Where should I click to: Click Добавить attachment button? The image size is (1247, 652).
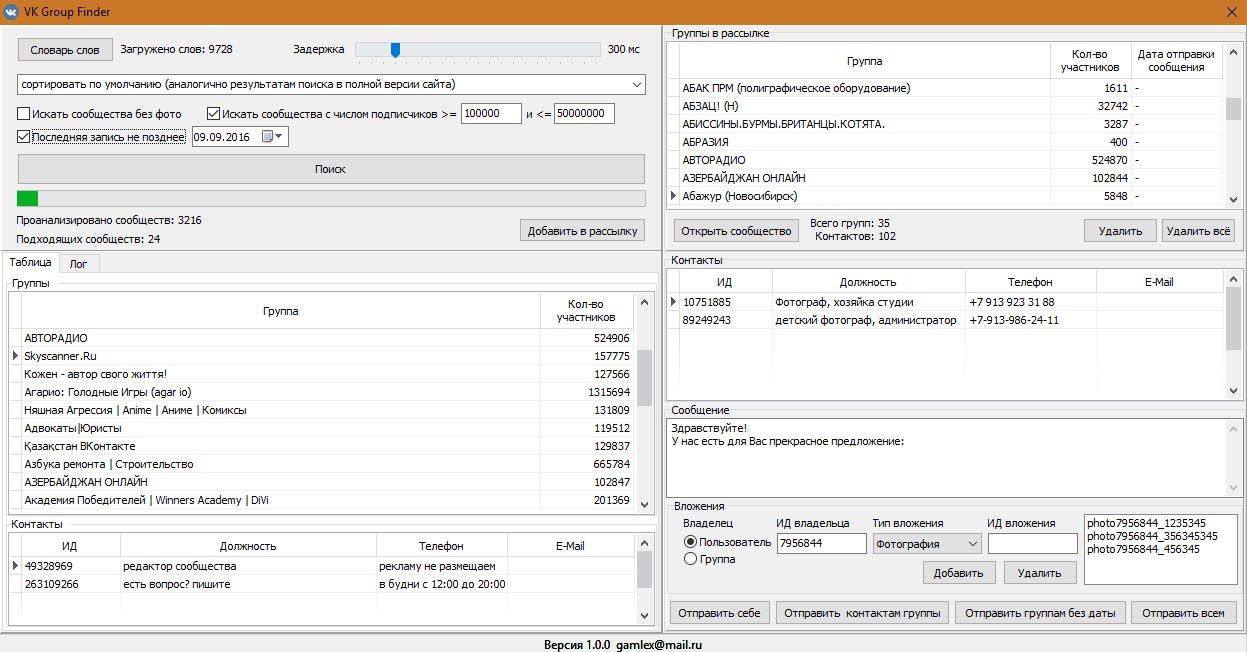coord(959,573)
